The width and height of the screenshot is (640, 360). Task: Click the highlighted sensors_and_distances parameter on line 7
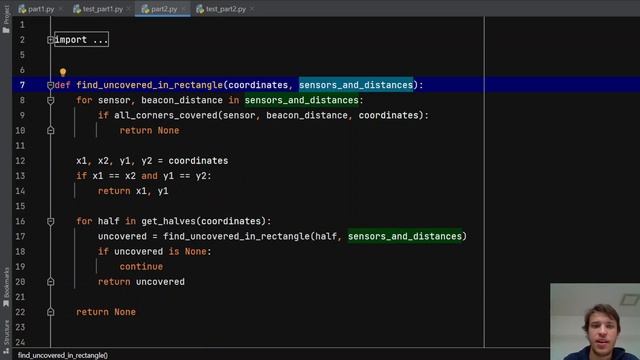click(x=356, y=85)
